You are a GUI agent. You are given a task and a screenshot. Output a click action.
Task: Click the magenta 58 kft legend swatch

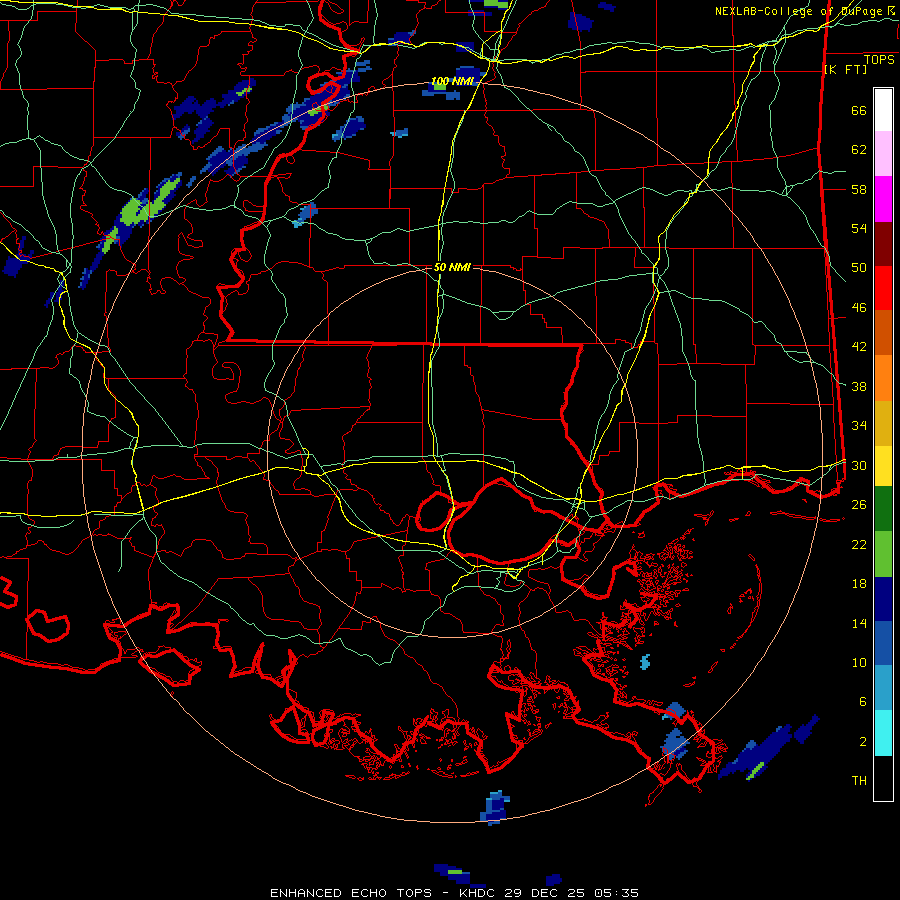883,199
